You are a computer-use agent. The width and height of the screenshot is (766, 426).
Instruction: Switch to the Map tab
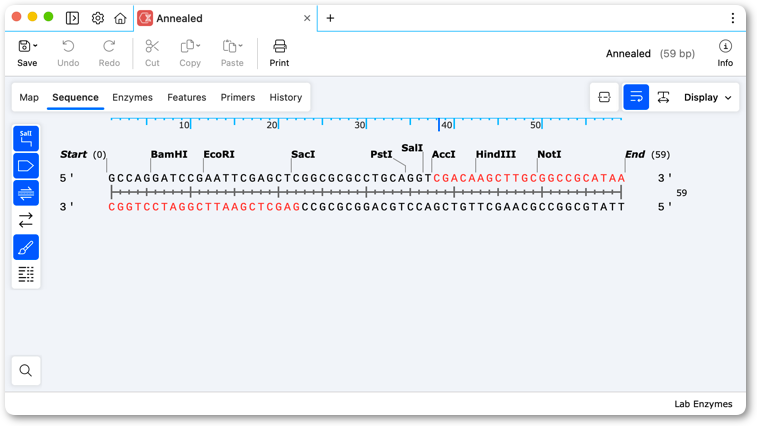click(29, 97)
